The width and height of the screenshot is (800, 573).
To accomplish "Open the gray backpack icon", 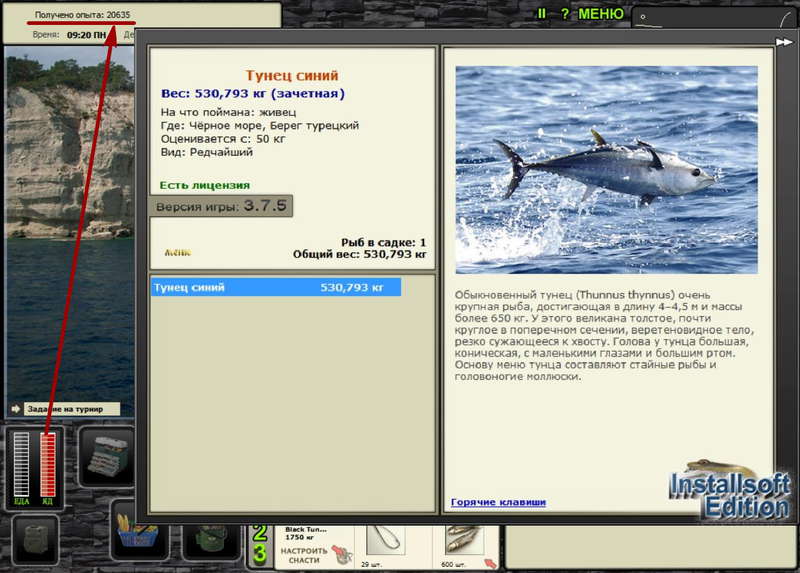I will pyautogui.click(x=35, y=539).
